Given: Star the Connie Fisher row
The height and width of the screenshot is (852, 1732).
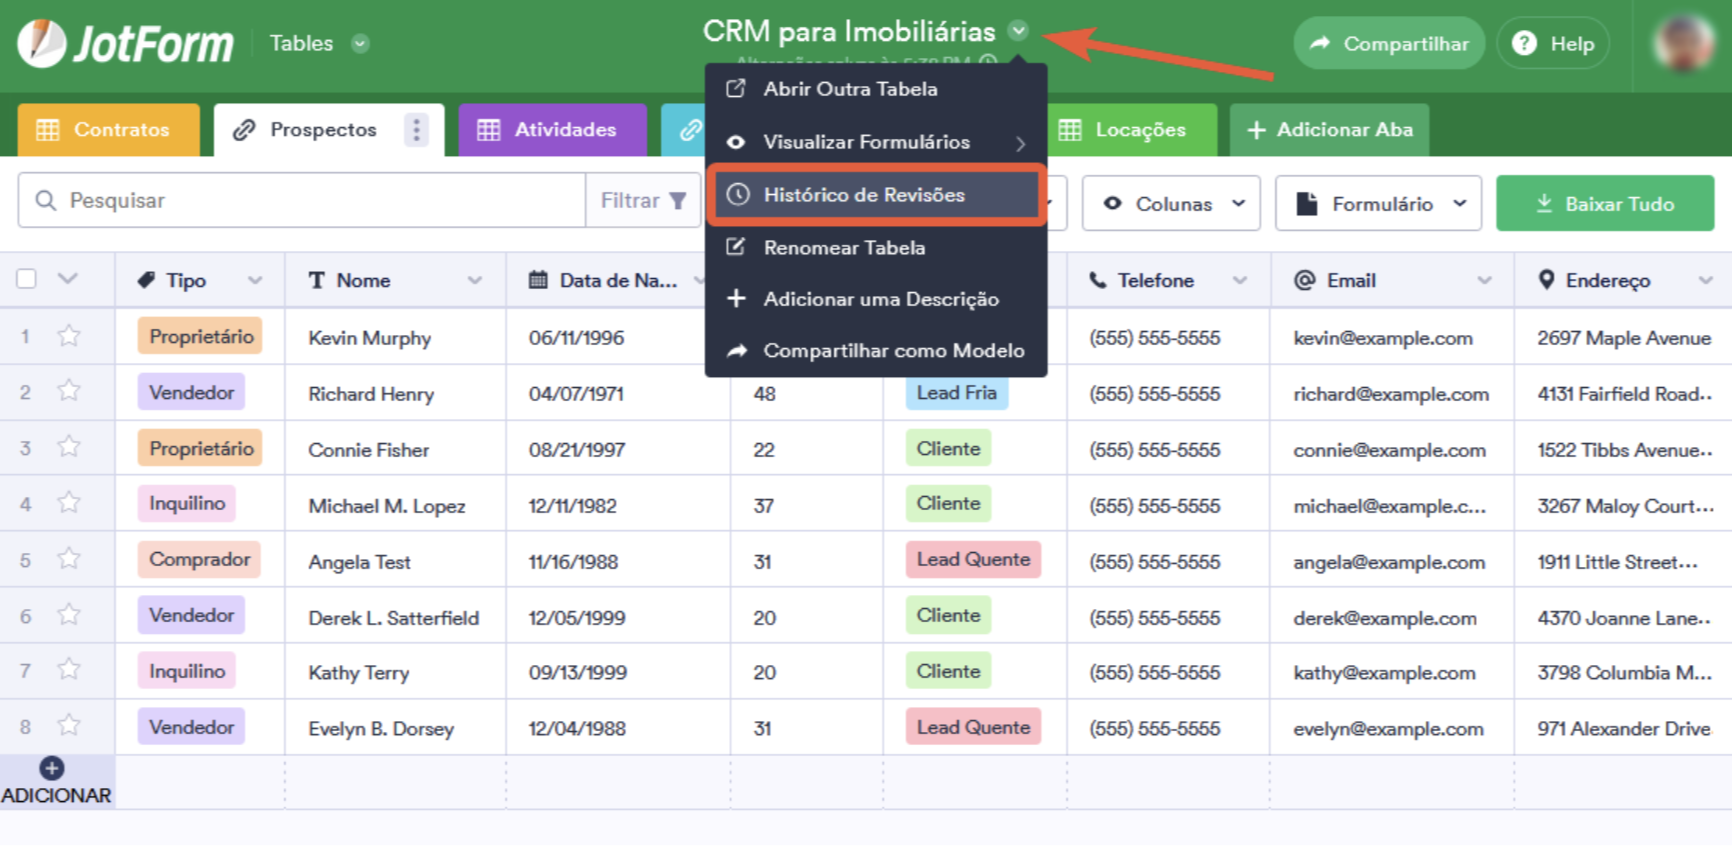Looking at the screenshot, I should tap(69, 447).
